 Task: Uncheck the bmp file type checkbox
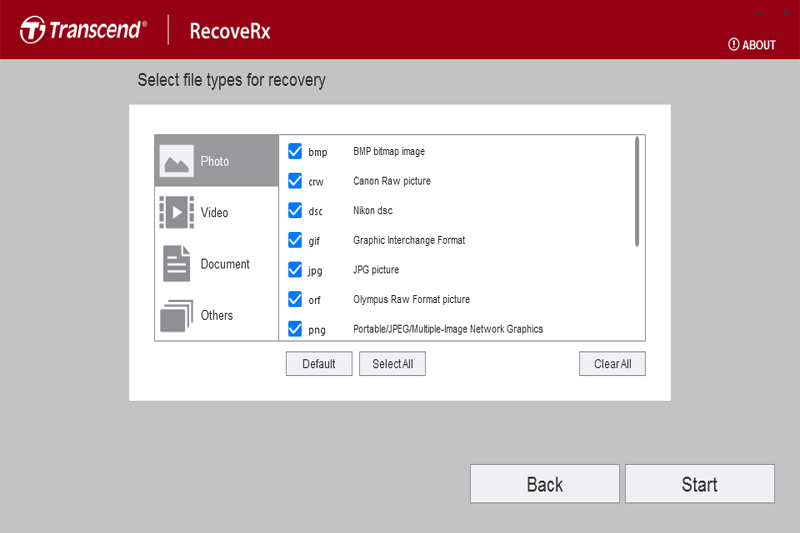[x=295, y=151]
